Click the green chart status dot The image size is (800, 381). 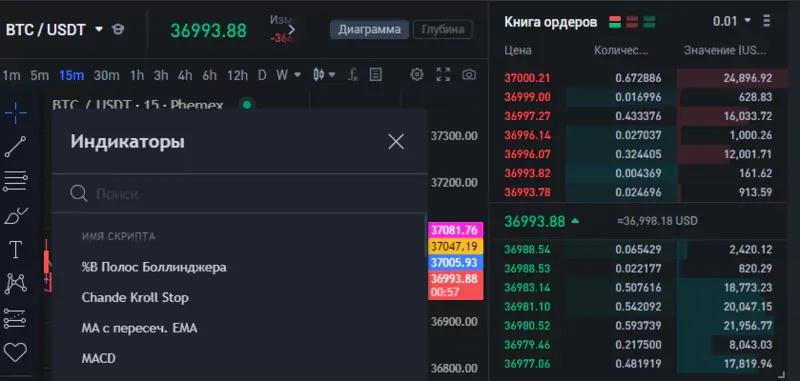pos(247,105)
